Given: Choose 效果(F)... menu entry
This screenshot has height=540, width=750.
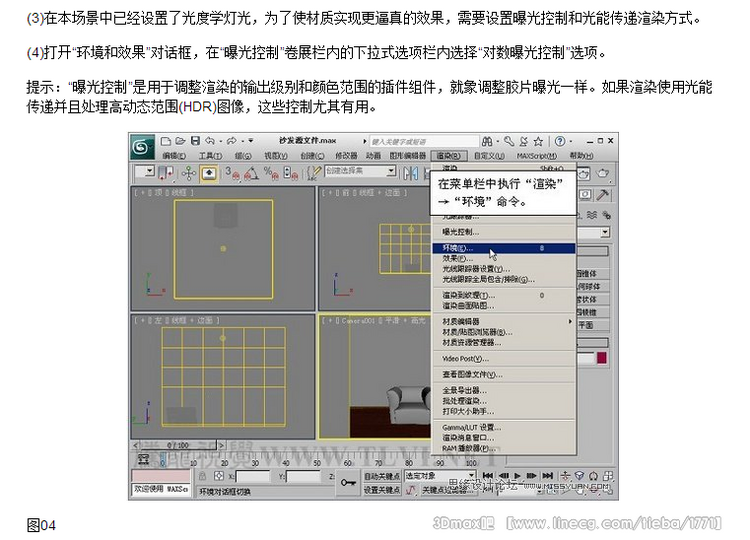Looking at the screenshot, I should [x=504, y=258].
